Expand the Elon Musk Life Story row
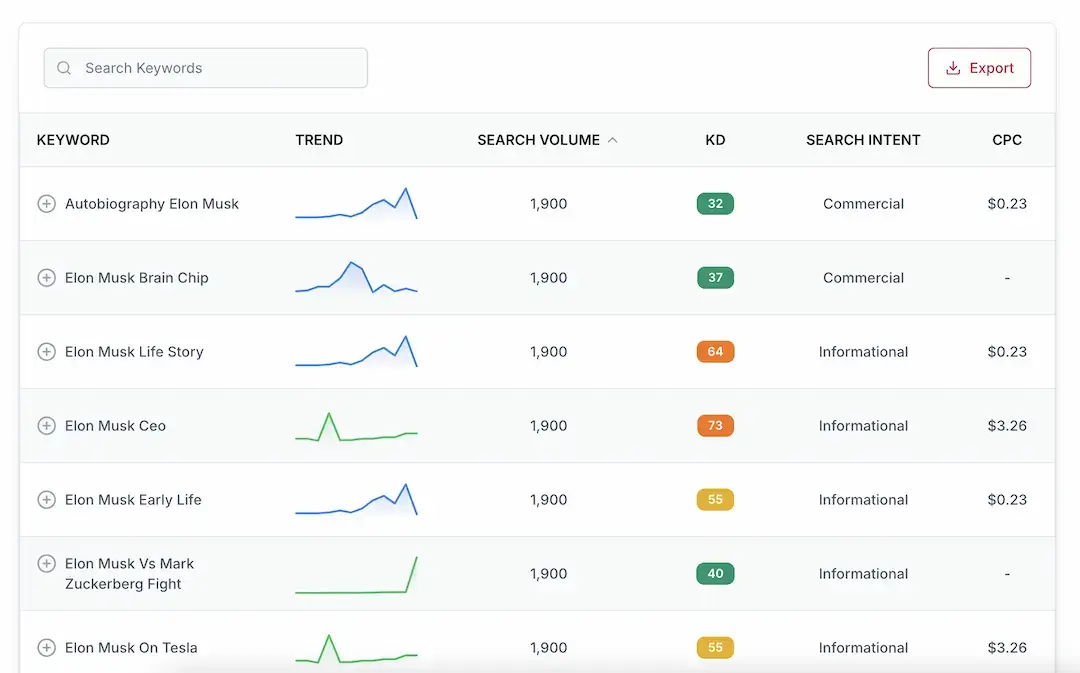Image resolution: width=1080 pixels, height=673 pixels. click(x=46, y=352)
